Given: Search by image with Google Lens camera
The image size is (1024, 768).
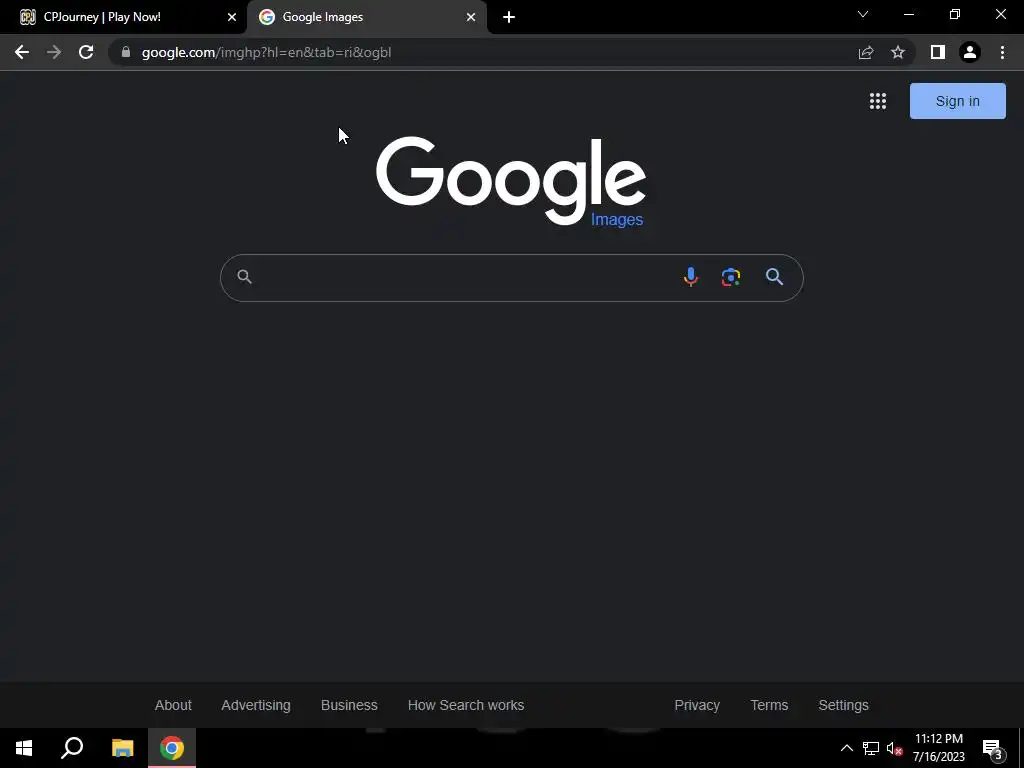Looking at the screenshot, I should click(x=731, y=278).
